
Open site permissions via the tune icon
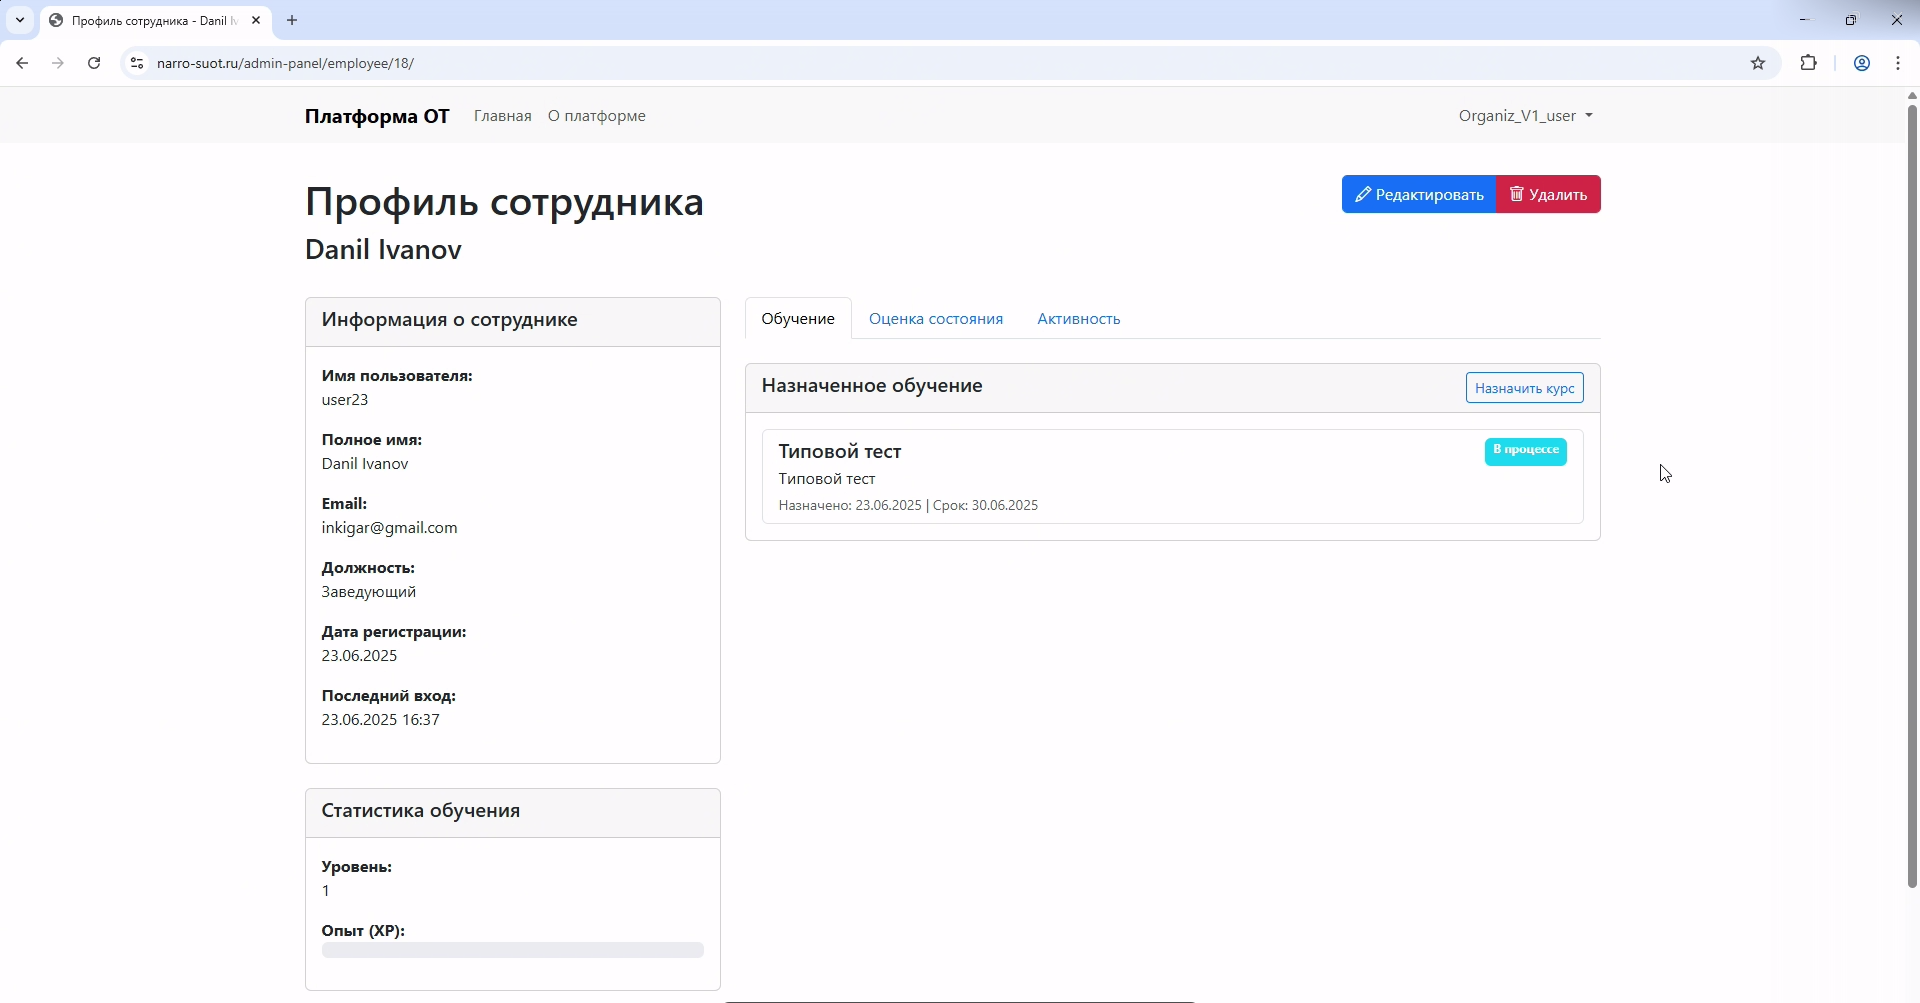coord(137,63)
